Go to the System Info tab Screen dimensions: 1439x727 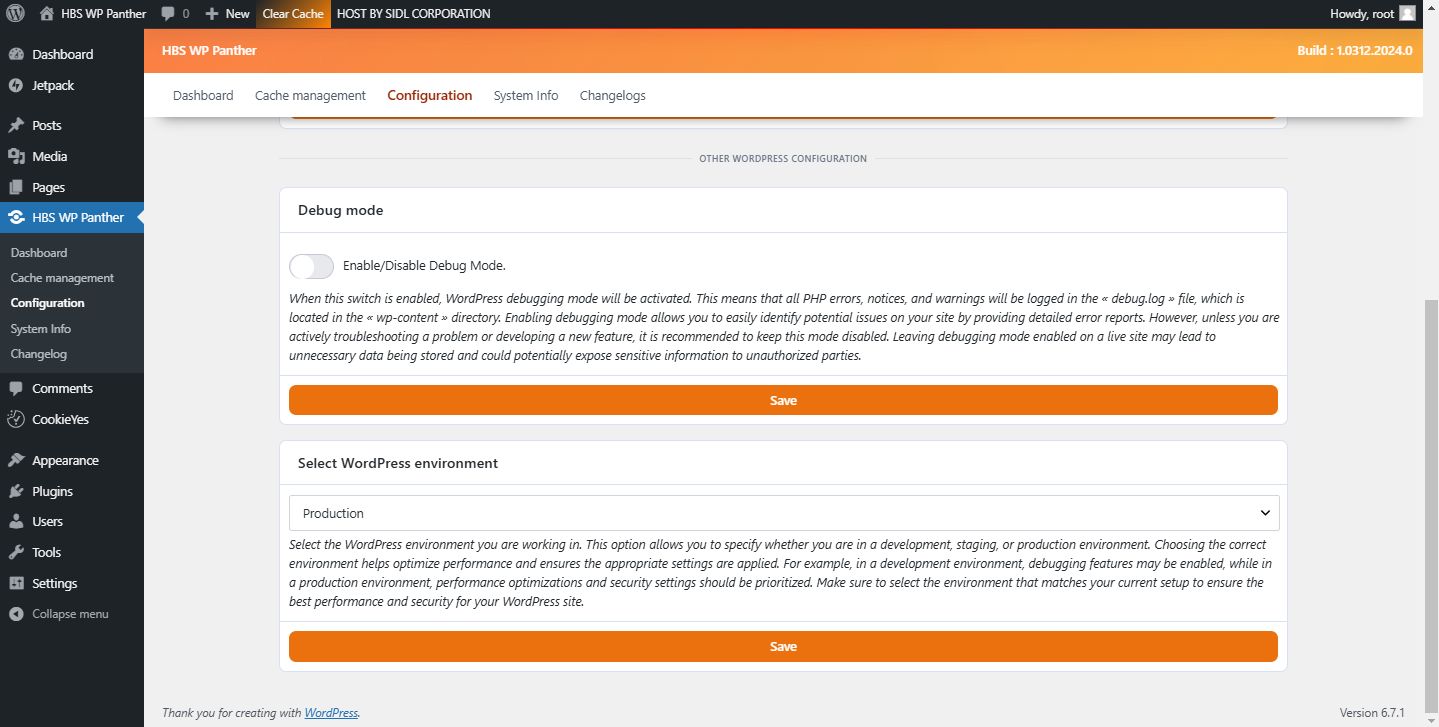(x=526, y=96)
